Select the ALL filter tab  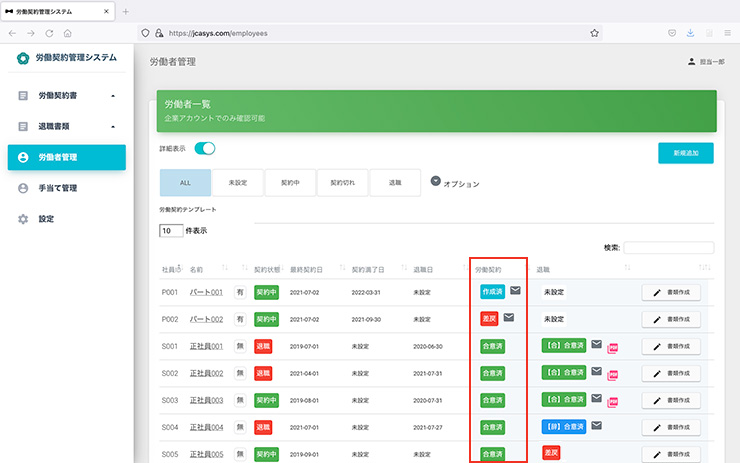coord(185,183)
